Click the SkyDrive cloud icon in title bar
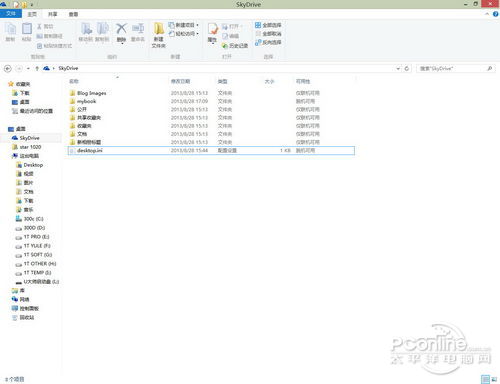500x384 pixels. click(3, 4)
